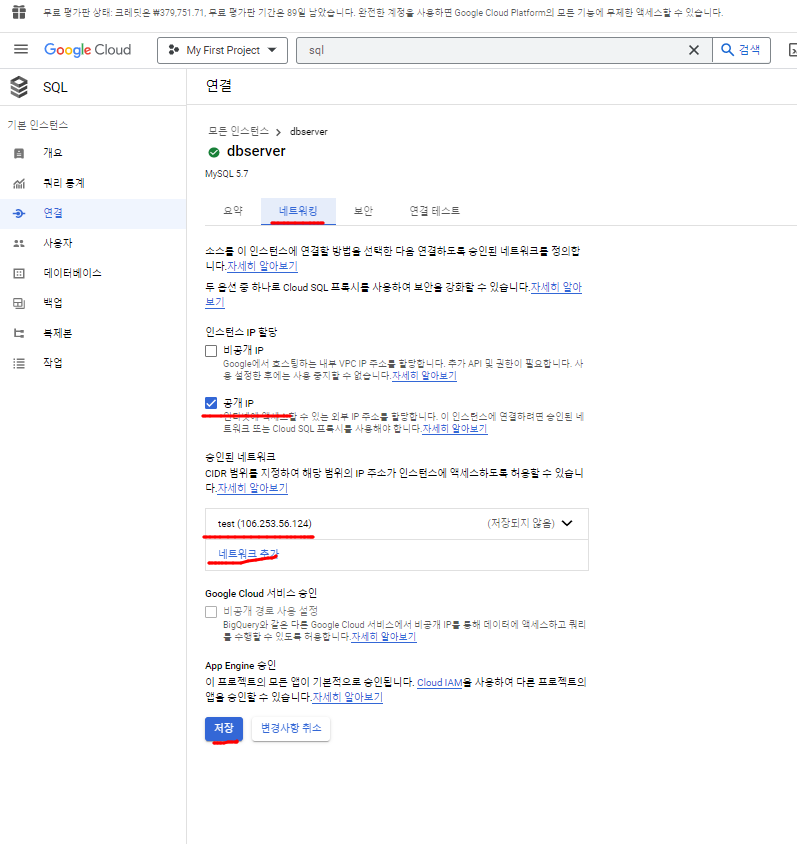Click 자세히 알아보기 in App Engine 승인
The height and width of the screenshot is (844, 797).
tap(347, 697)
